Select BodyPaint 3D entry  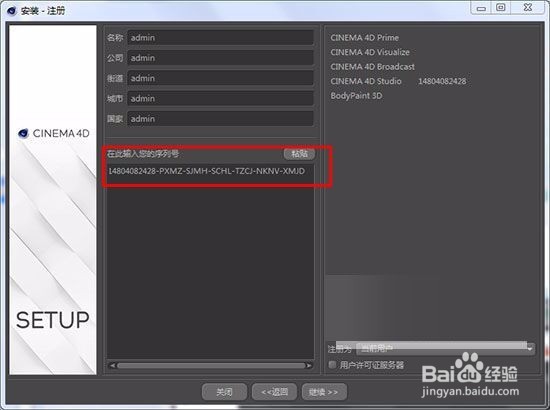tap(356, 96)
